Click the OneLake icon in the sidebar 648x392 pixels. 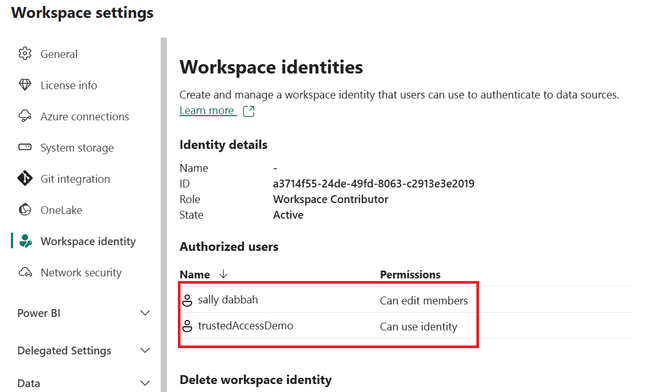25,210
